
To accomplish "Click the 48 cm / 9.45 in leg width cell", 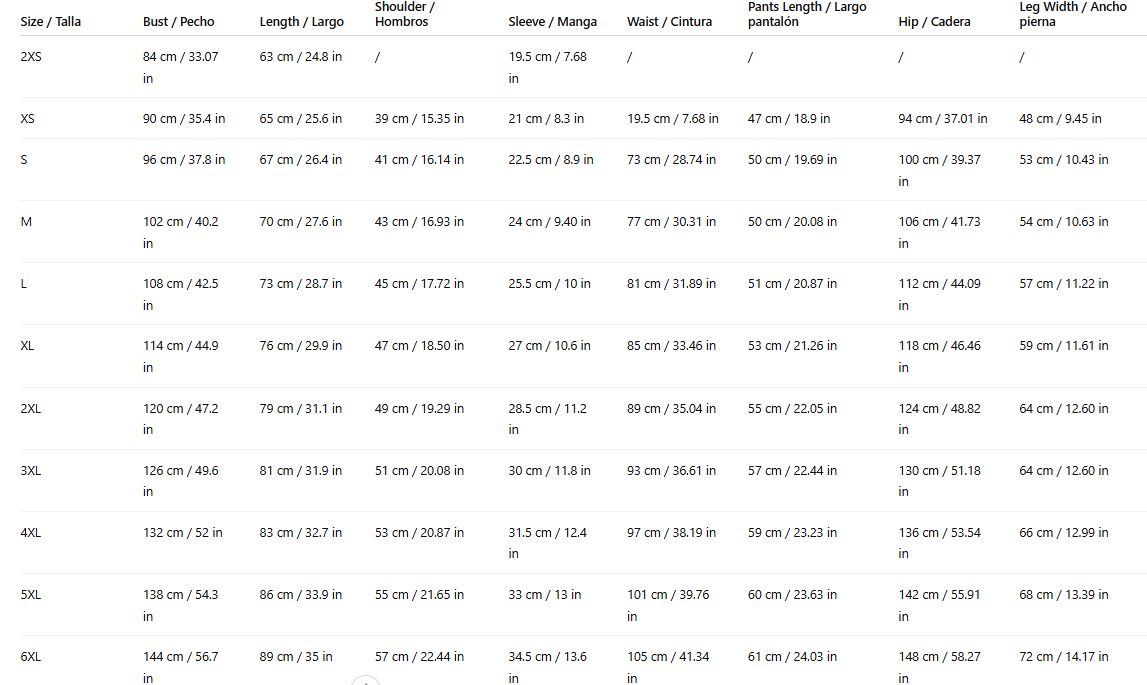I will 1060,119.
